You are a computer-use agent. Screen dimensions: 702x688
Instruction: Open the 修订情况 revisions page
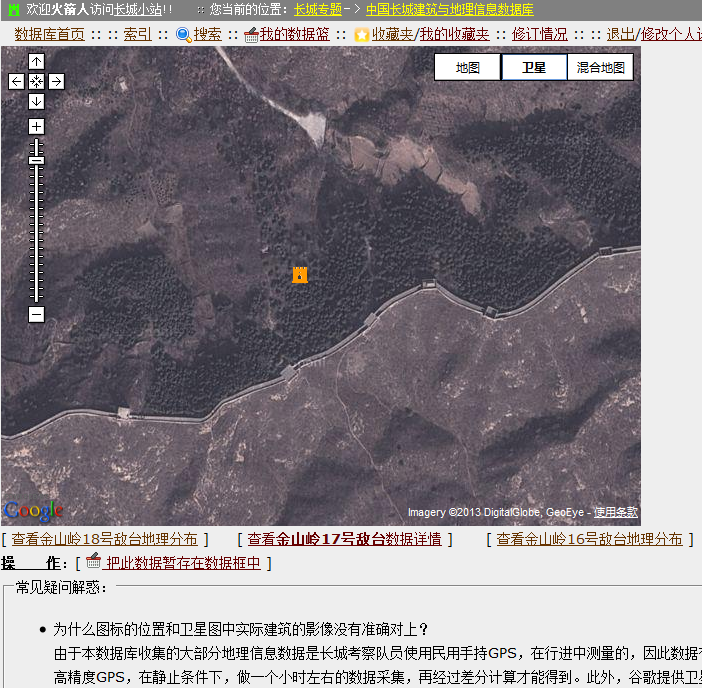(x=539, y=34)
